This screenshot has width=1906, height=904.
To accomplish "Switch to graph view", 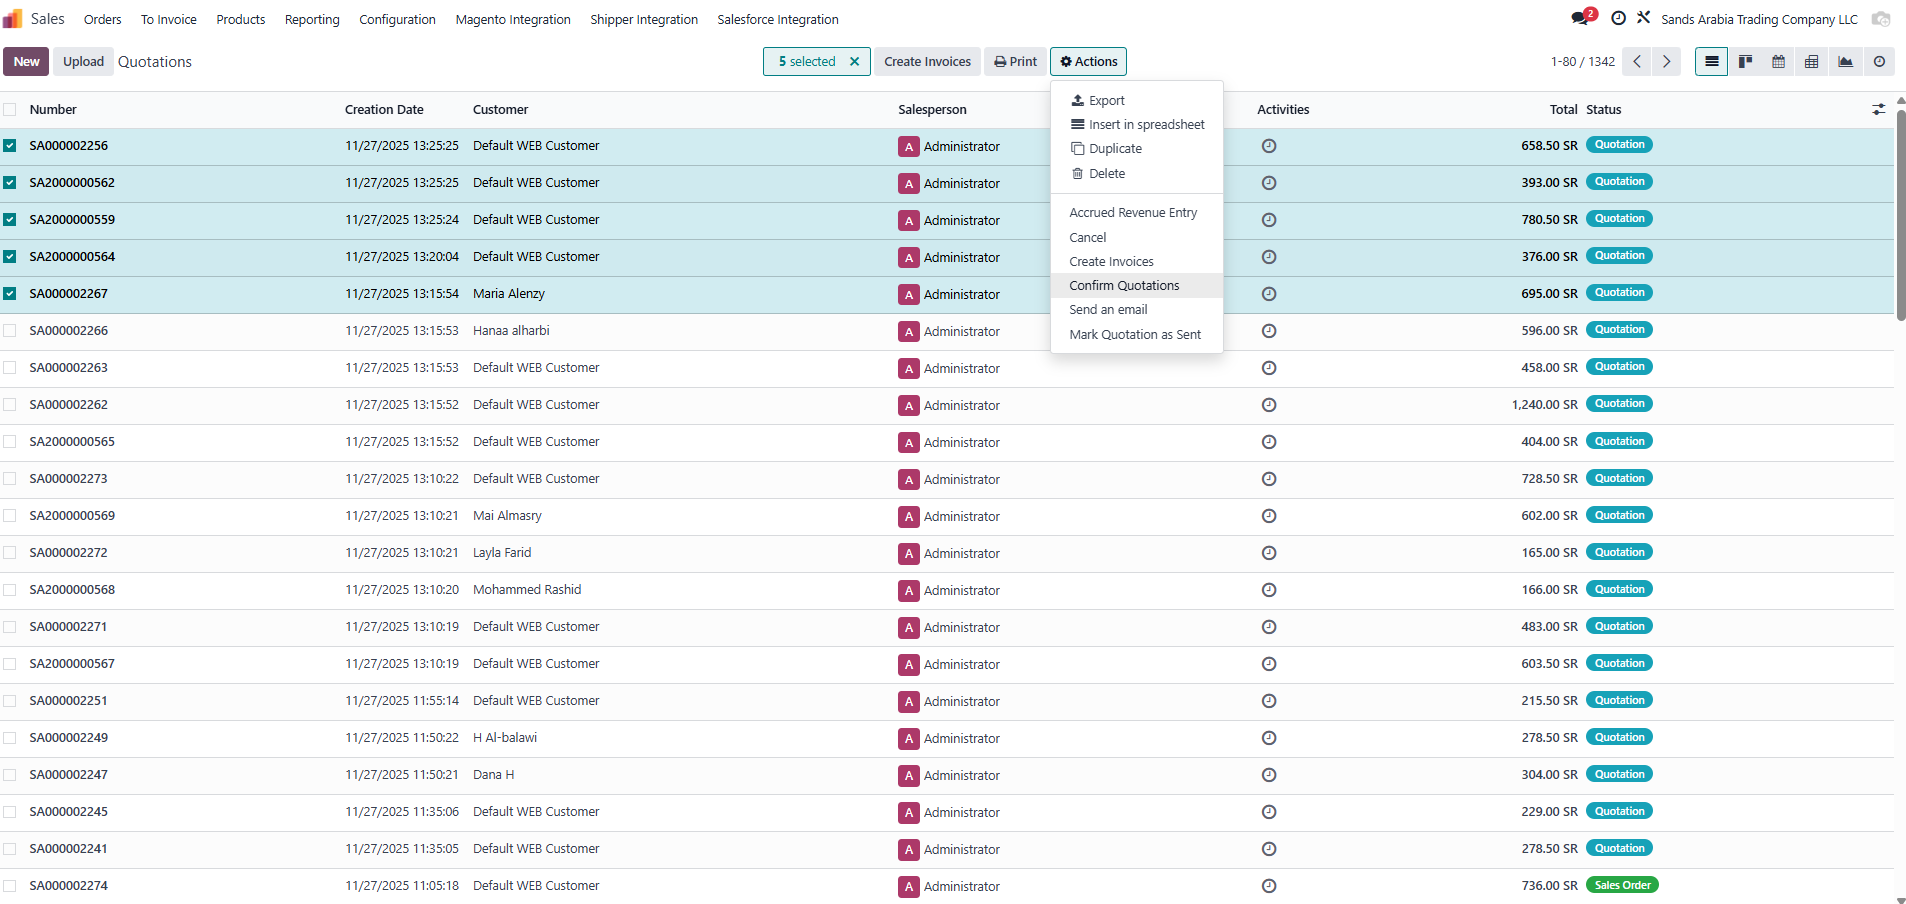I will 1845,62.
